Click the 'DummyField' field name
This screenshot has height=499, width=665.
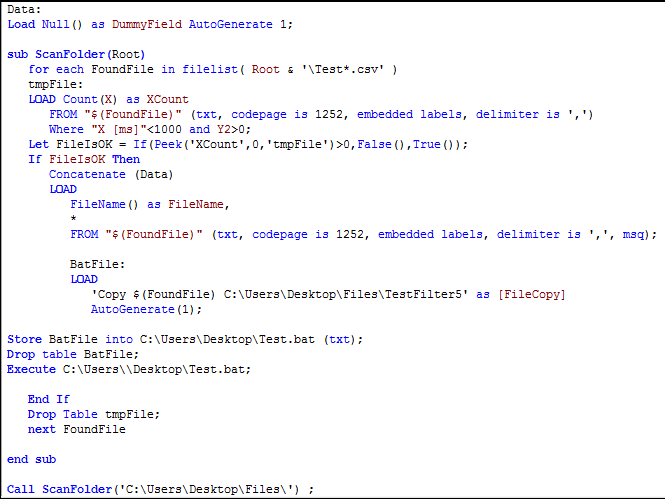pos(147,25)
